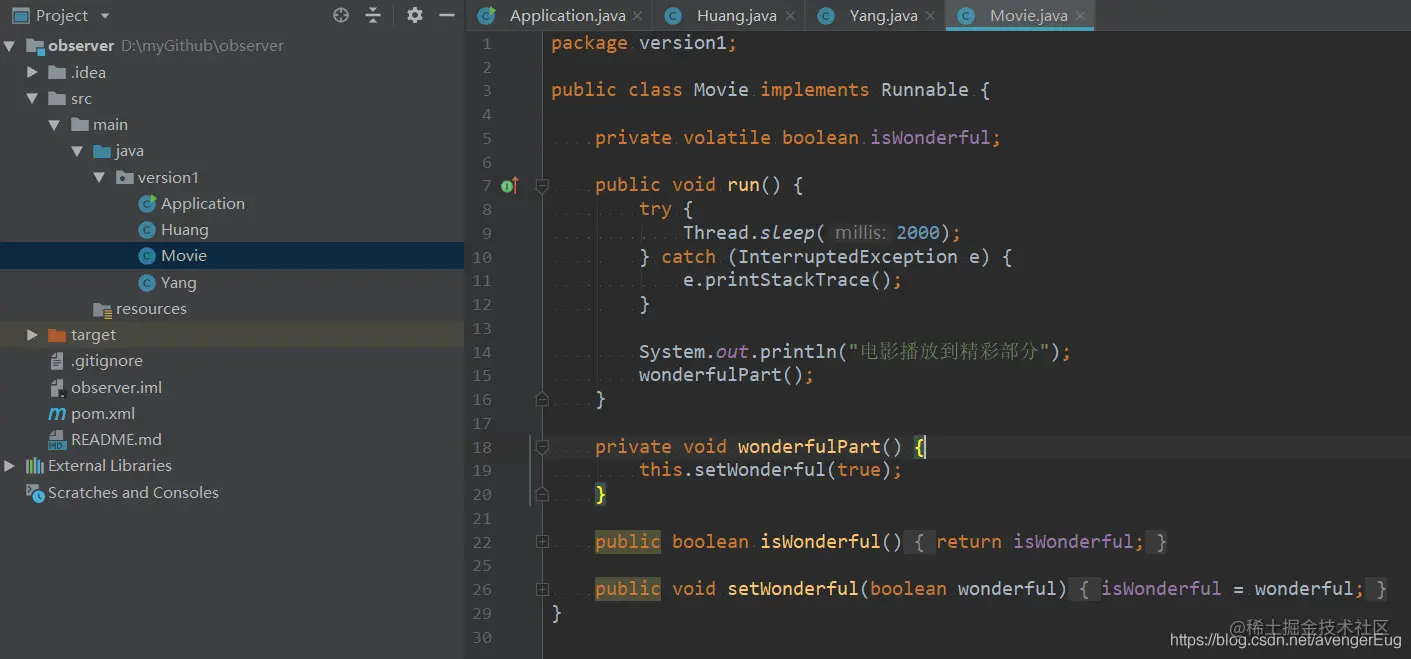1411x659 pixels.
Task: Collapse the src folder
Action: coord(32,98)
